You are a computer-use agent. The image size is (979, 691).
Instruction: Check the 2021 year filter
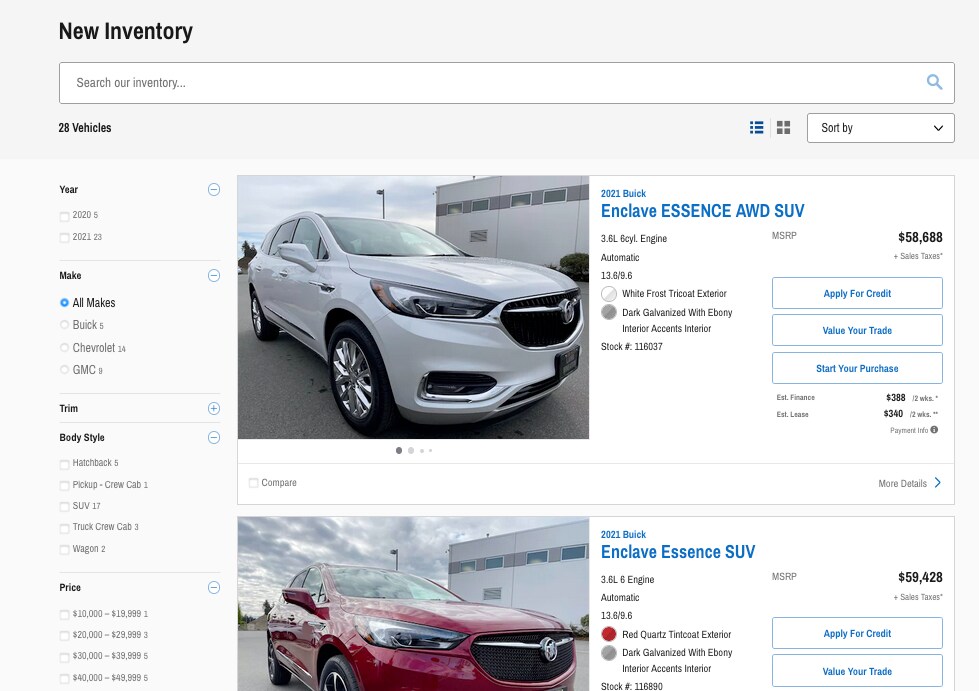click(64, 238)
